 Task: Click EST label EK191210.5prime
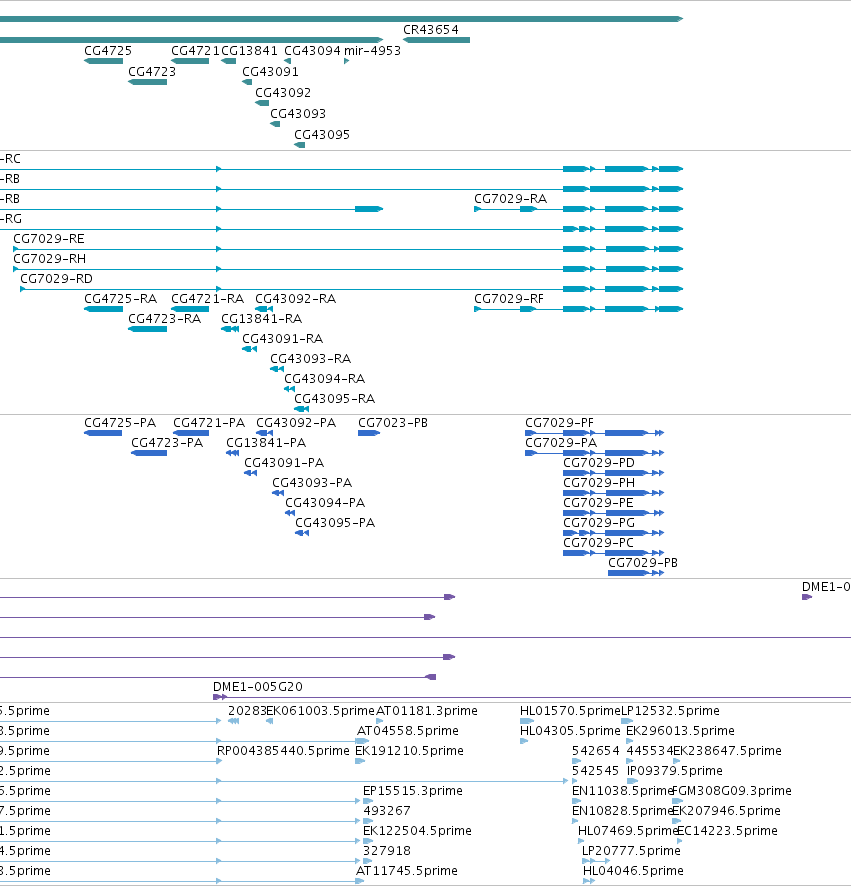pos(409,750)
